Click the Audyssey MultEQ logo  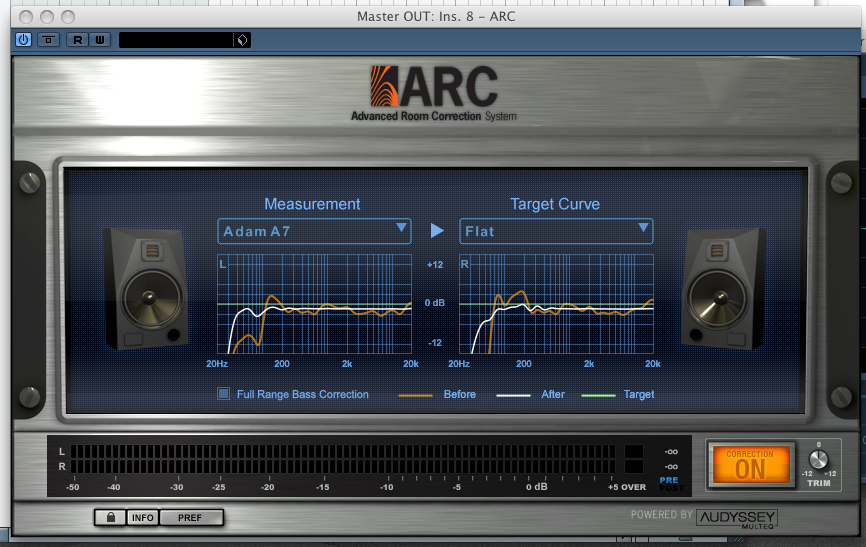[737, 519]
